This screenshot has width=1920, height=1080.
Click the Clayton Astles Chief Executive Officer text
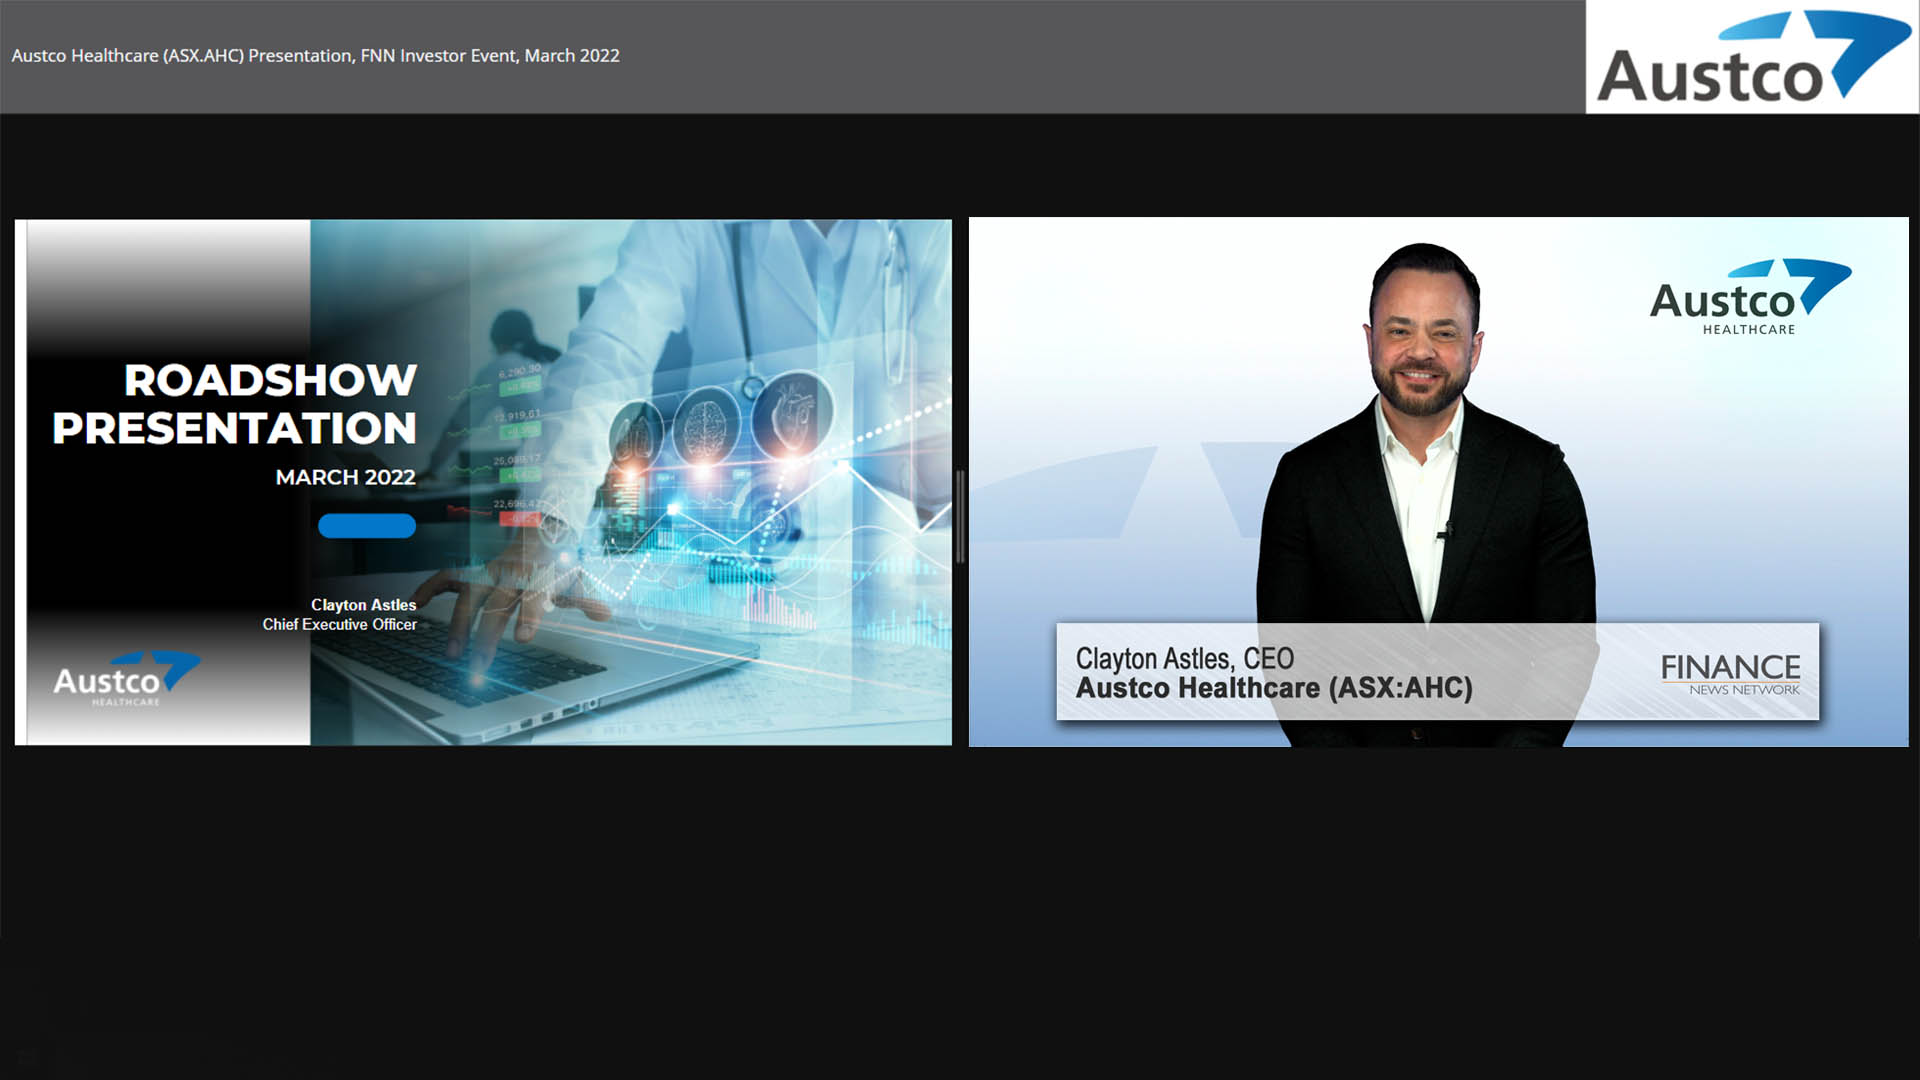tap(340, 614)
